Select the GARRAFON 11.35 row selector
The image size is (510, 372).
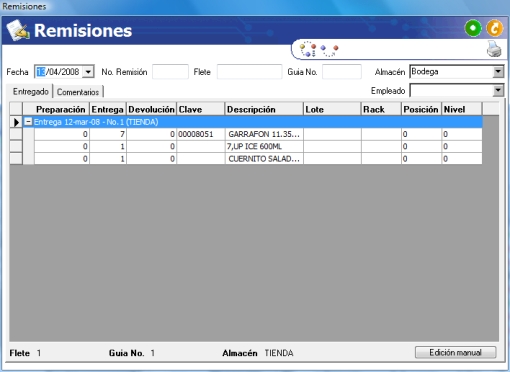coord(16,134)
